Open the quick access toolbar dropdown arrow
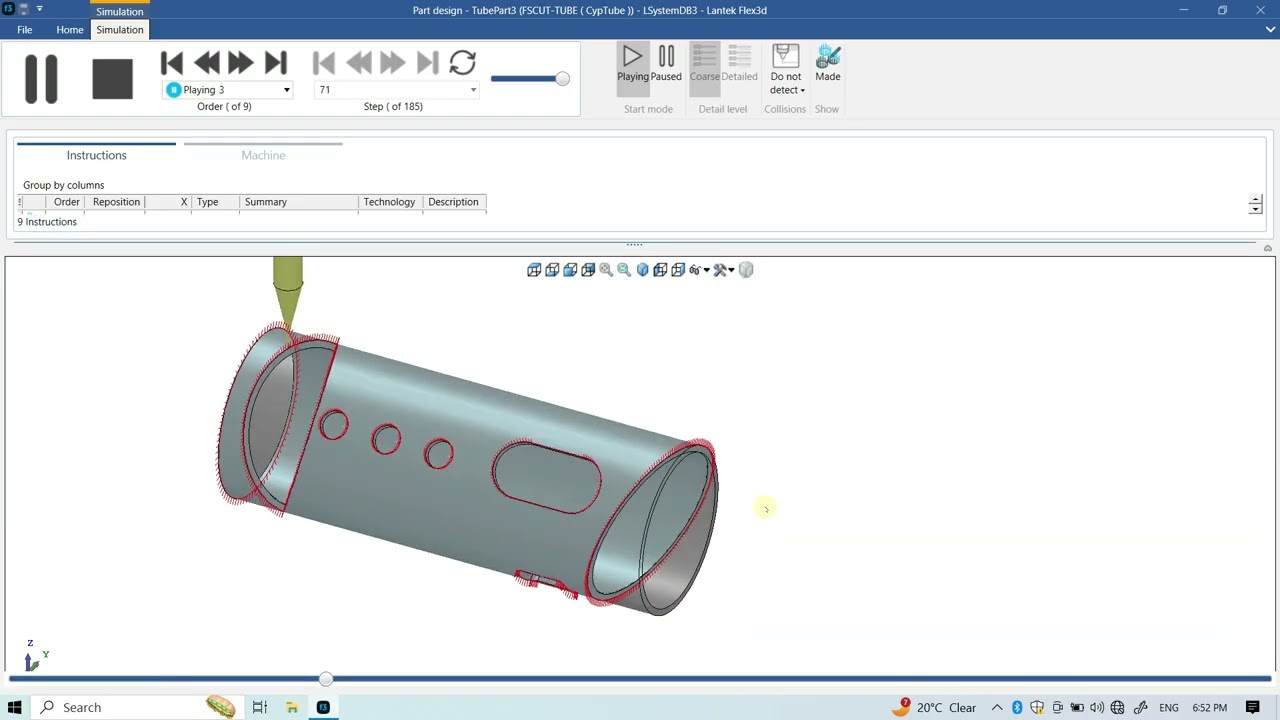The width and height of the screenshot is (1280, 720). point(40,9)
